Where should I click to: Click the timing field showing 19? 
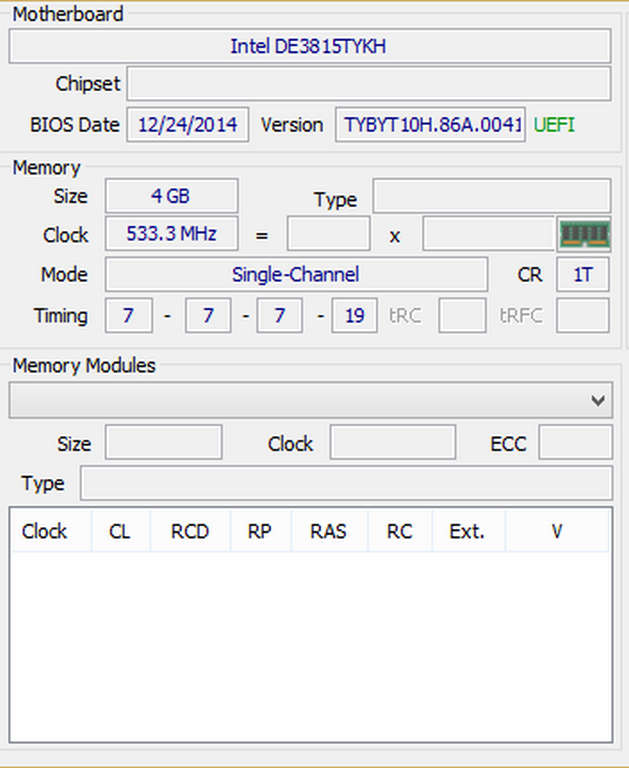(x=354, y=316)
